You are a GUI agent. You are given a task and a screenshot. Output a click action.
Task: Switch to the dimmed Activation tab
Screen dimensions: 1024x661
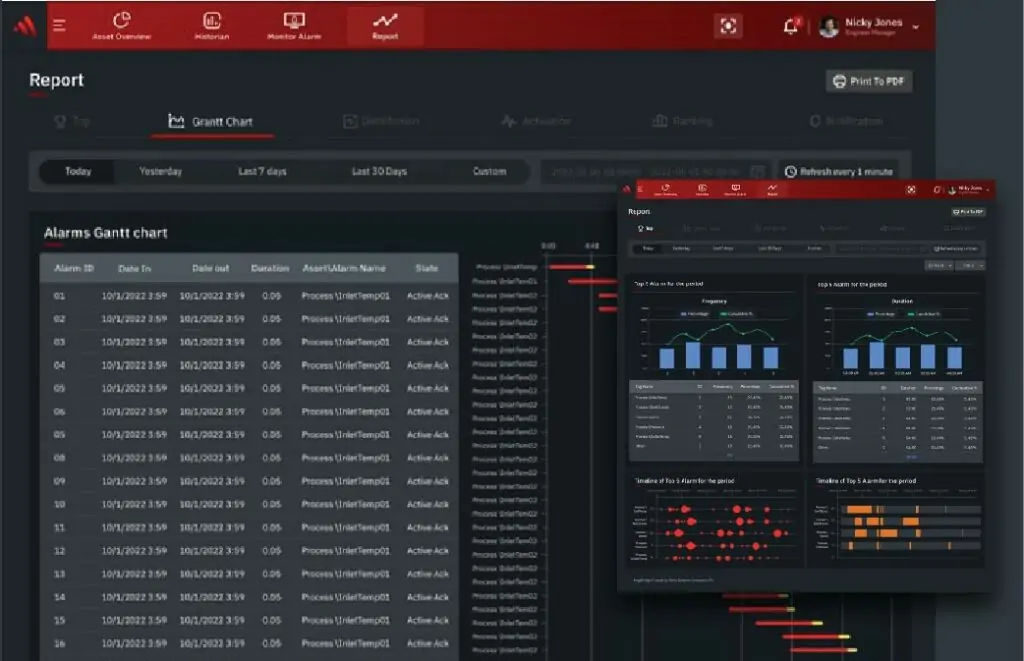tap(536, 121)
